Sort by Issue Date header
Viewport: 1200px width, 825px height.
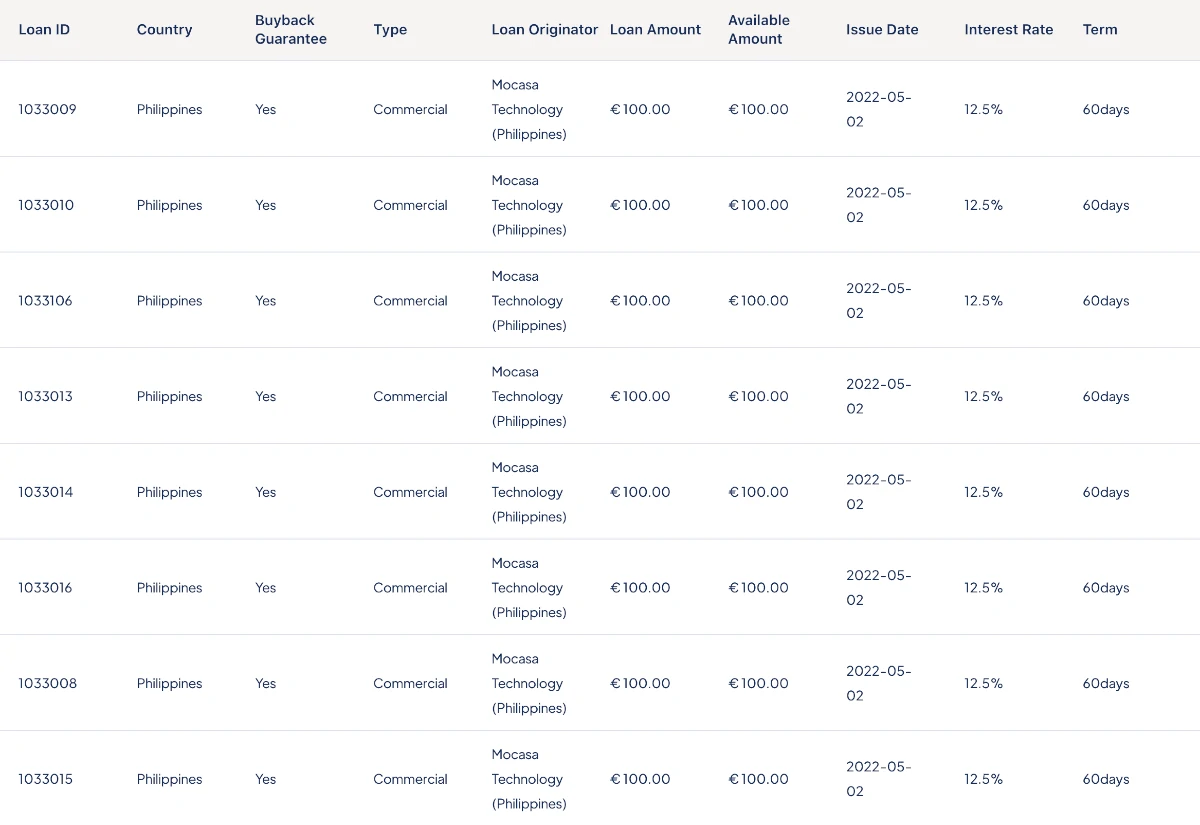click(x=882, y=29)
